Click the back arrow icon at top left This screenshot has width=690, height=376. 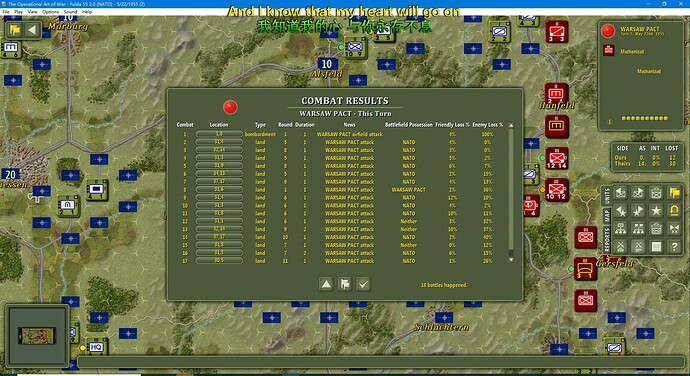click(32, 30)
